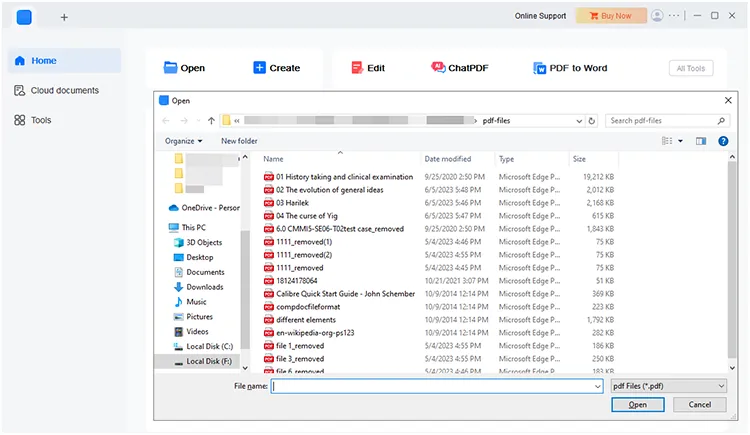Select en-wikipedia-org-ps123 file
This screenshot has width=750, height=435.
309,333
